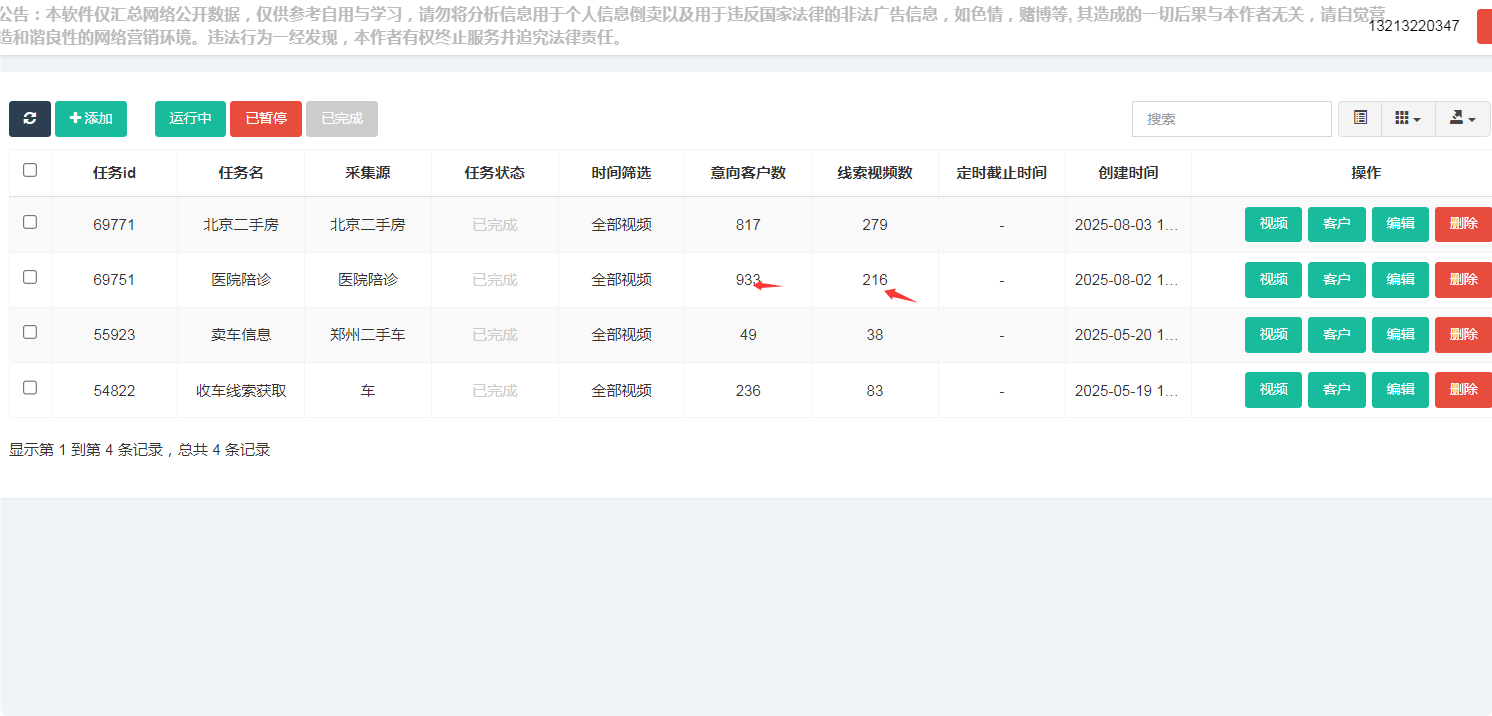This screenshot has height=716, width=1492.
Task: Filter tasks by 运行中 status
Action: pos(190,119)
